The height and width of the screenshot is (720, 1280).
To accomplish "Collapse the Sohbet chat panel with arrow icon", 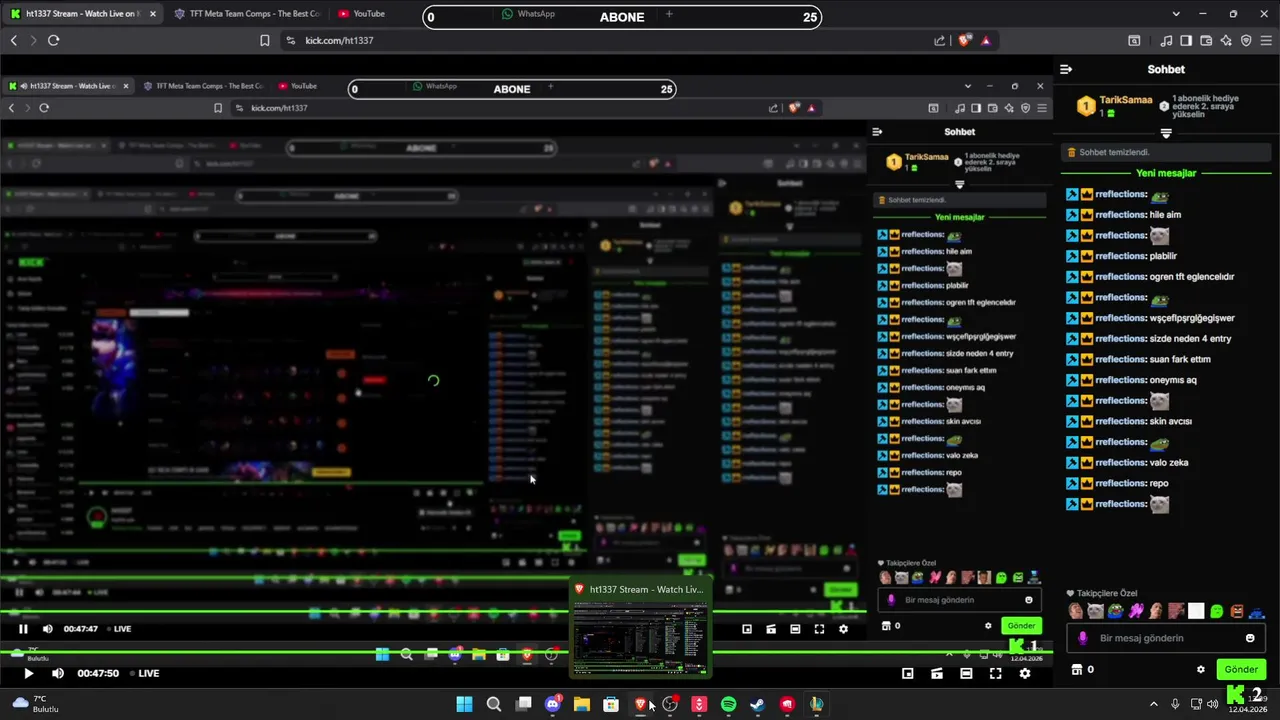I will [x=1066, y=70].
